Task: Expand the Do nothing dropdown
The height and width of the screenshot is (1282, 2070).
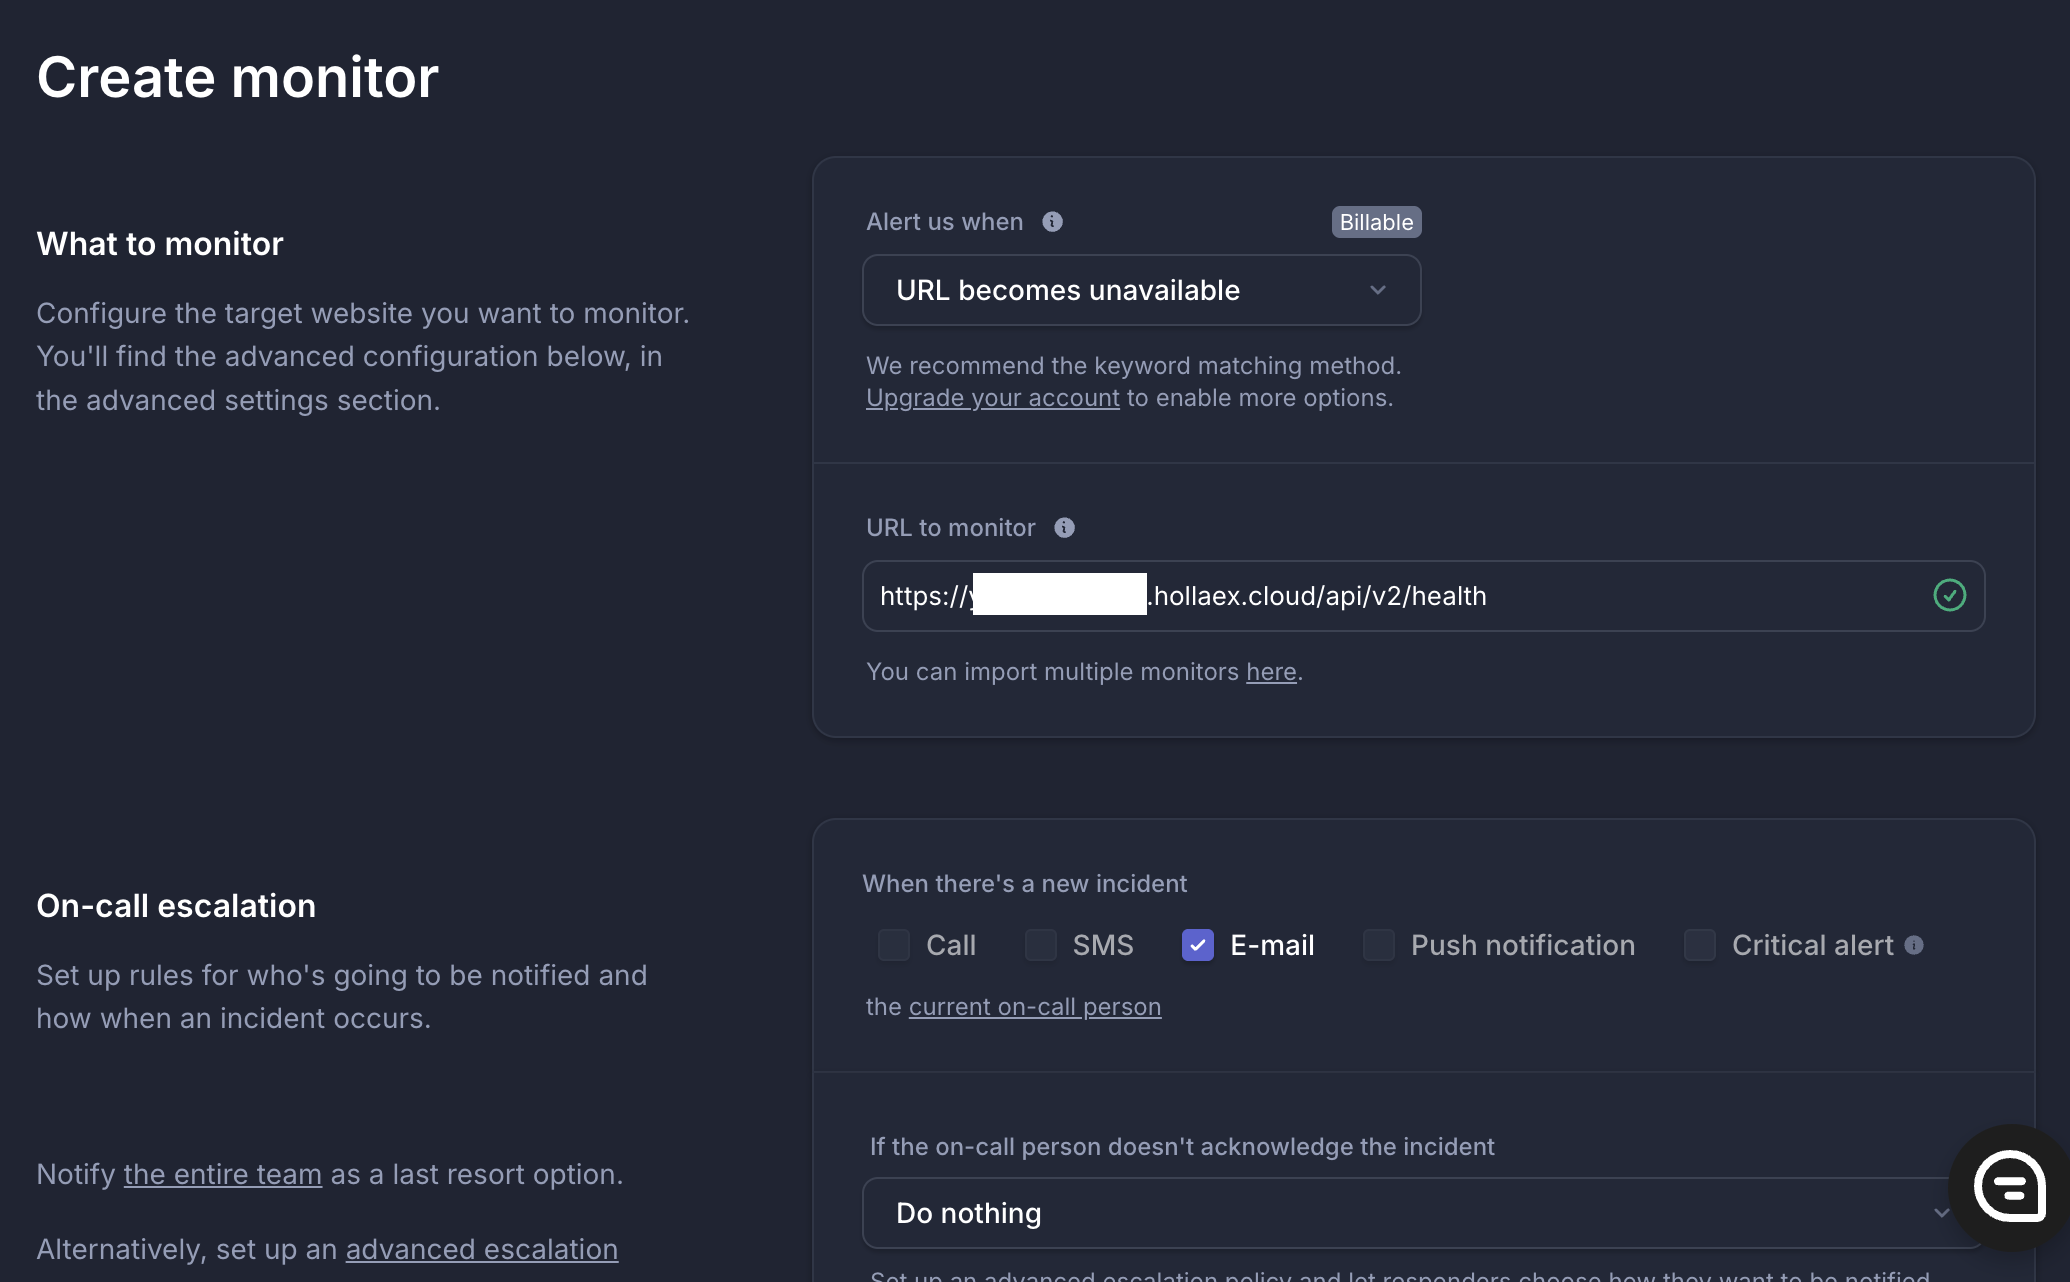Action: pyautogui.click(x=1400, y=1213)
